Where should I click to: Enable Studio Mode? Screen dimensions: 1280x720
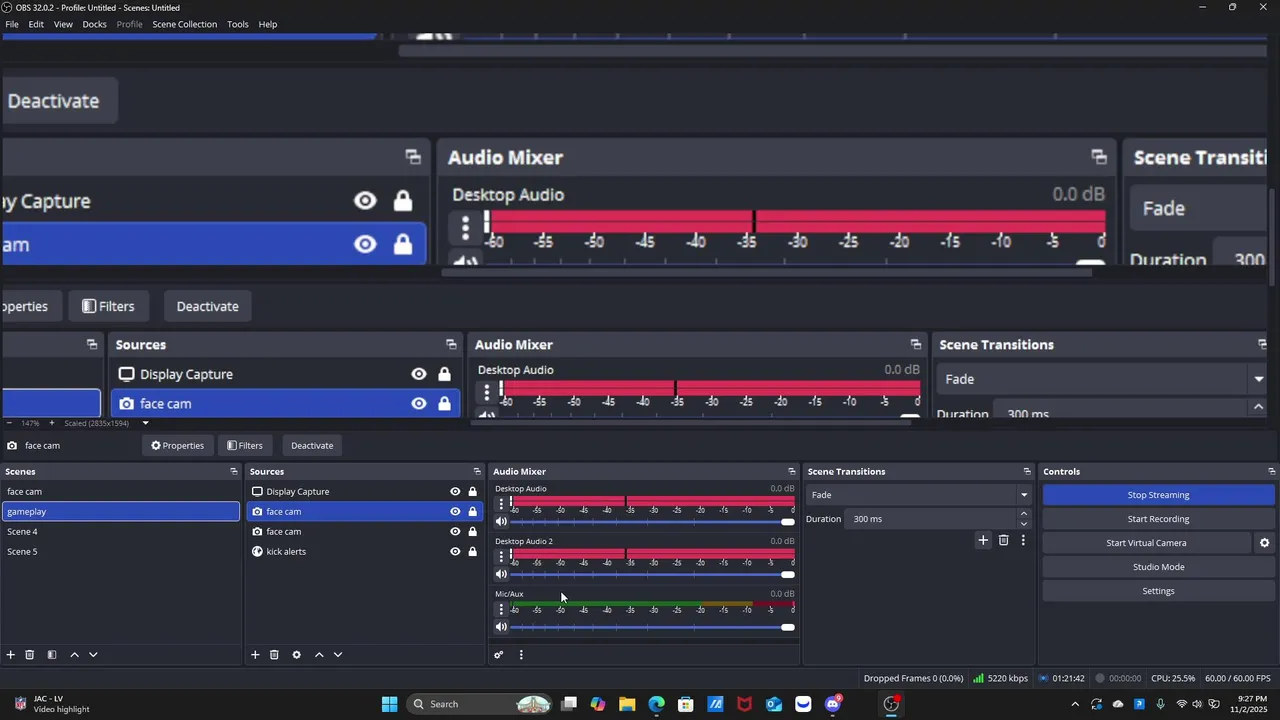(x=1158, y=567)
